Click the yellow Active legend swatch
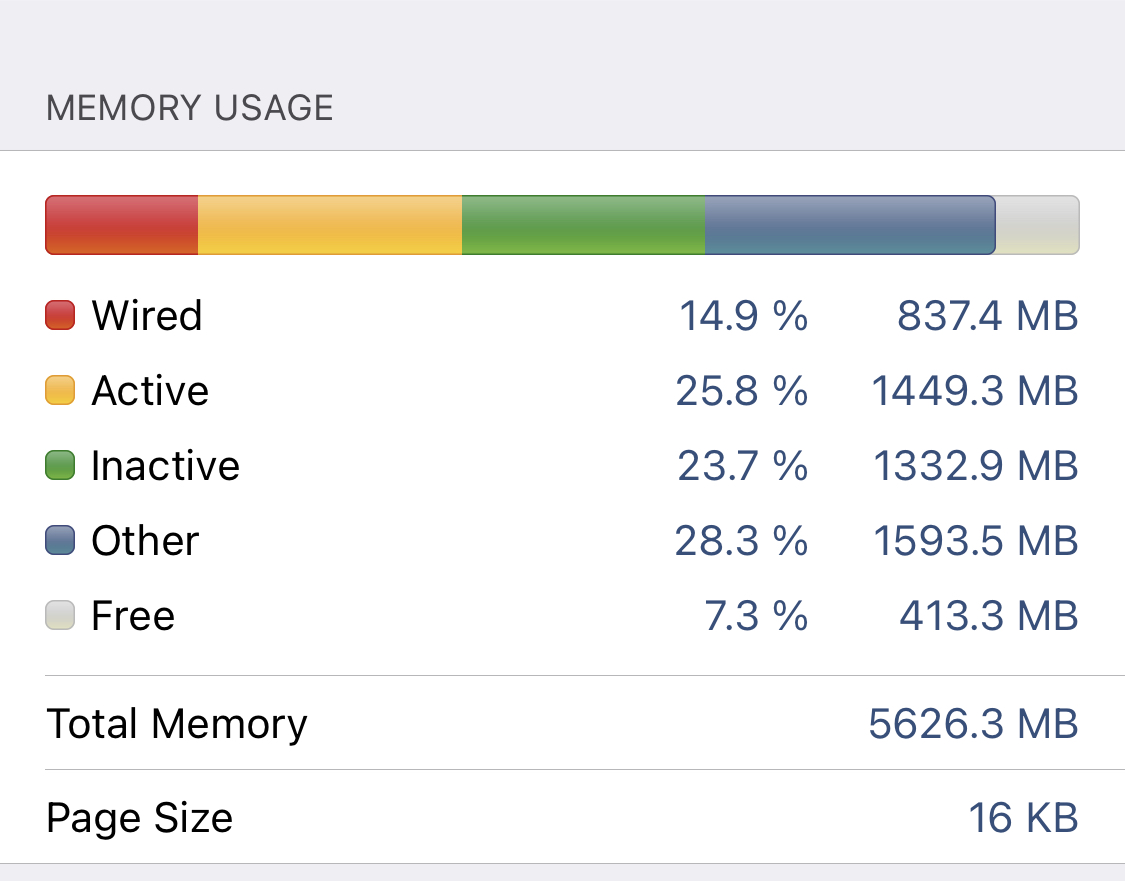Image resolution: width=1125 pixels, height=881 pixels. [61, 390]
